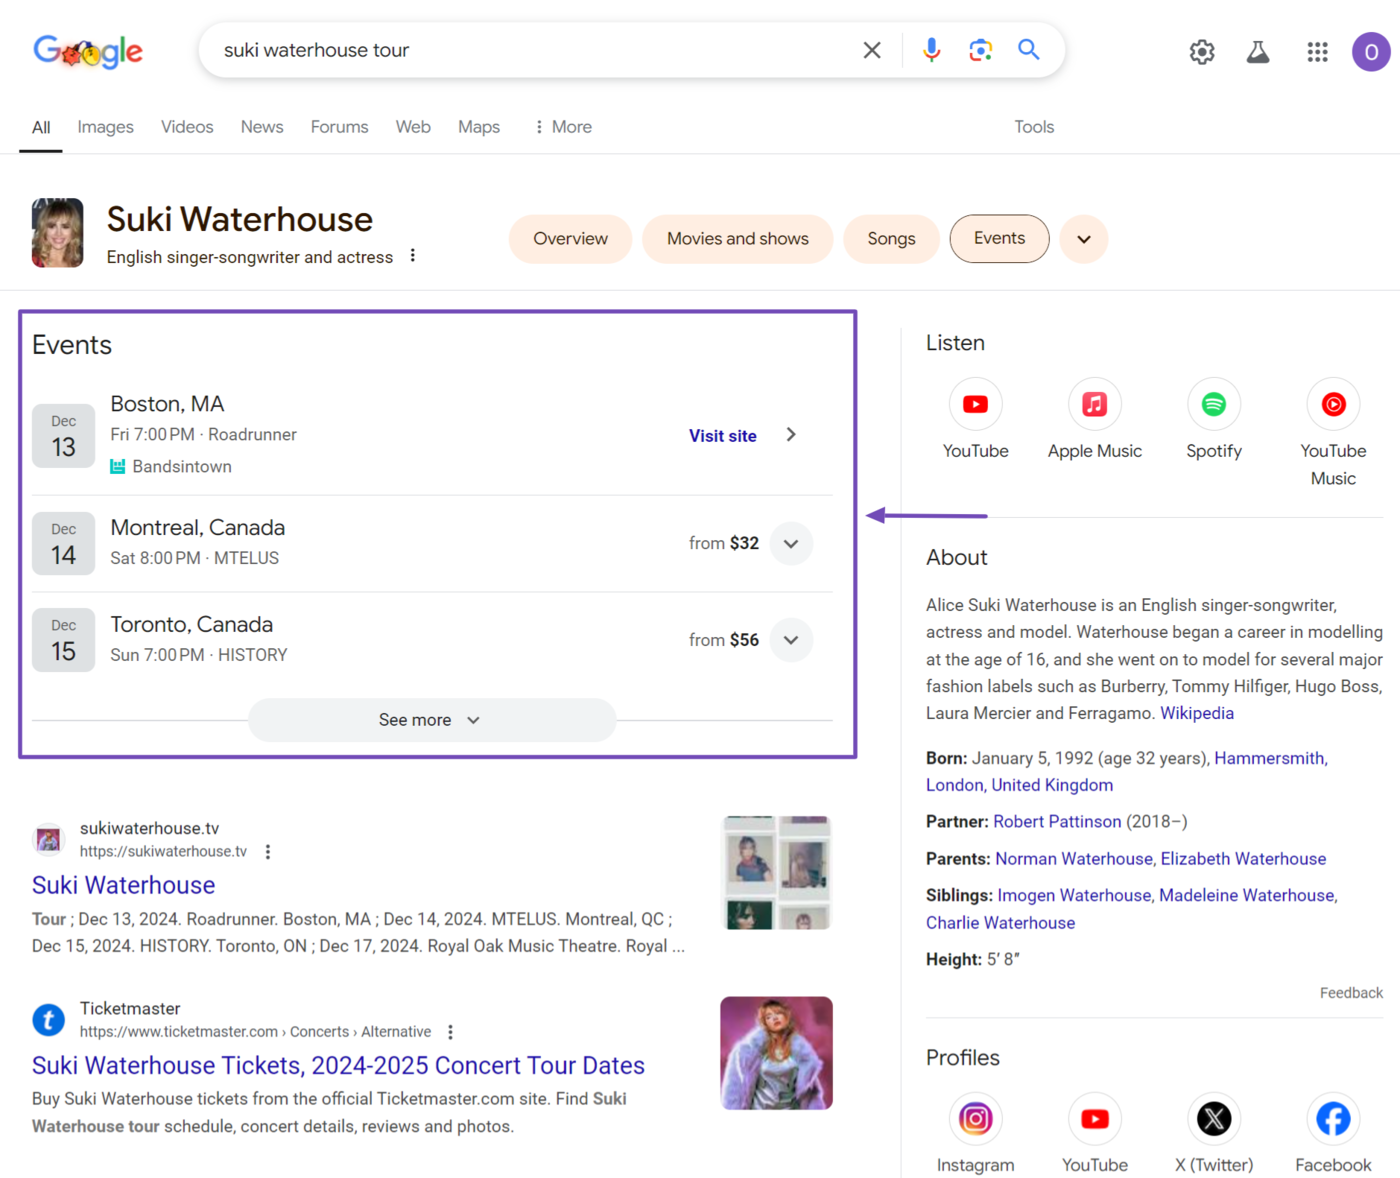Open the Boston event arrow
Viewport: 1400px width, 1178px height.
[791, 435]
